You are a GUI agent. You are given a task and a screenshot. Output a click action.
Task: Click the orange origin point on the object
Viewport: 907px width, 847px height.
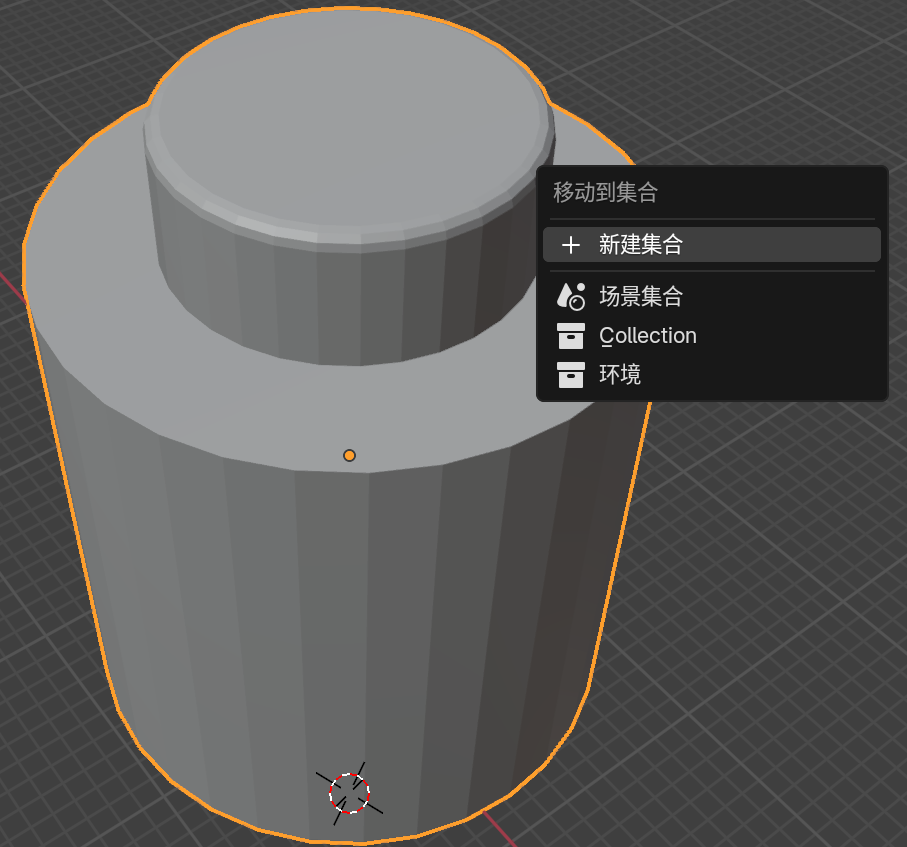(x=349, y=455)
